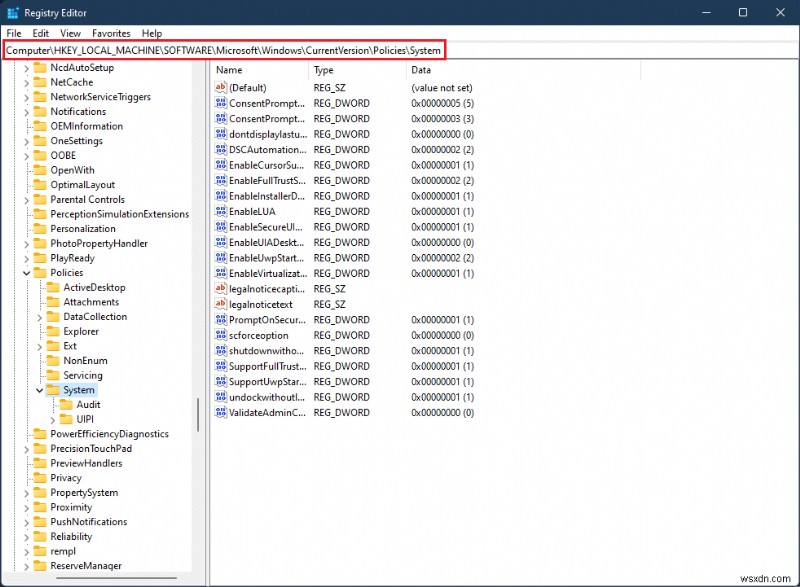Viewport: 800px width, 587px height.
Task: Open the Help menu
Action: click(152, 33)
